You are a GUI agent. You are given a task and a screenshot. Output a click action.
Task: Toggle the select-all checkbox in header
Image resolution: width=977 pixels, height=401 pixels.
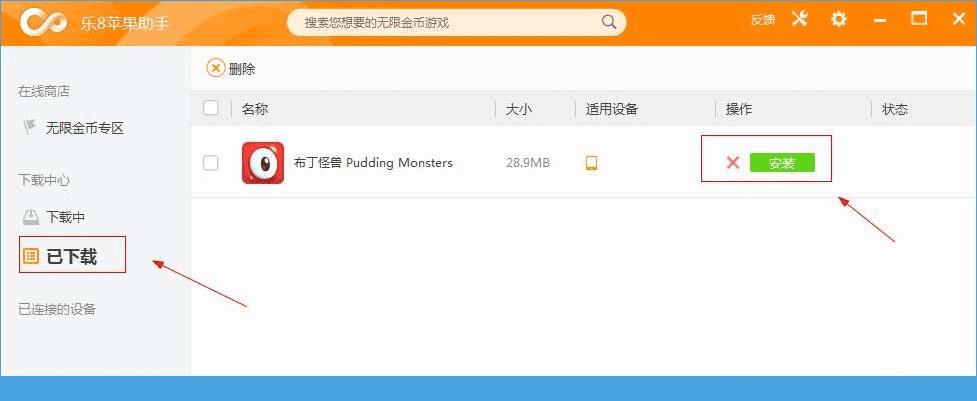tap(211, 108)
